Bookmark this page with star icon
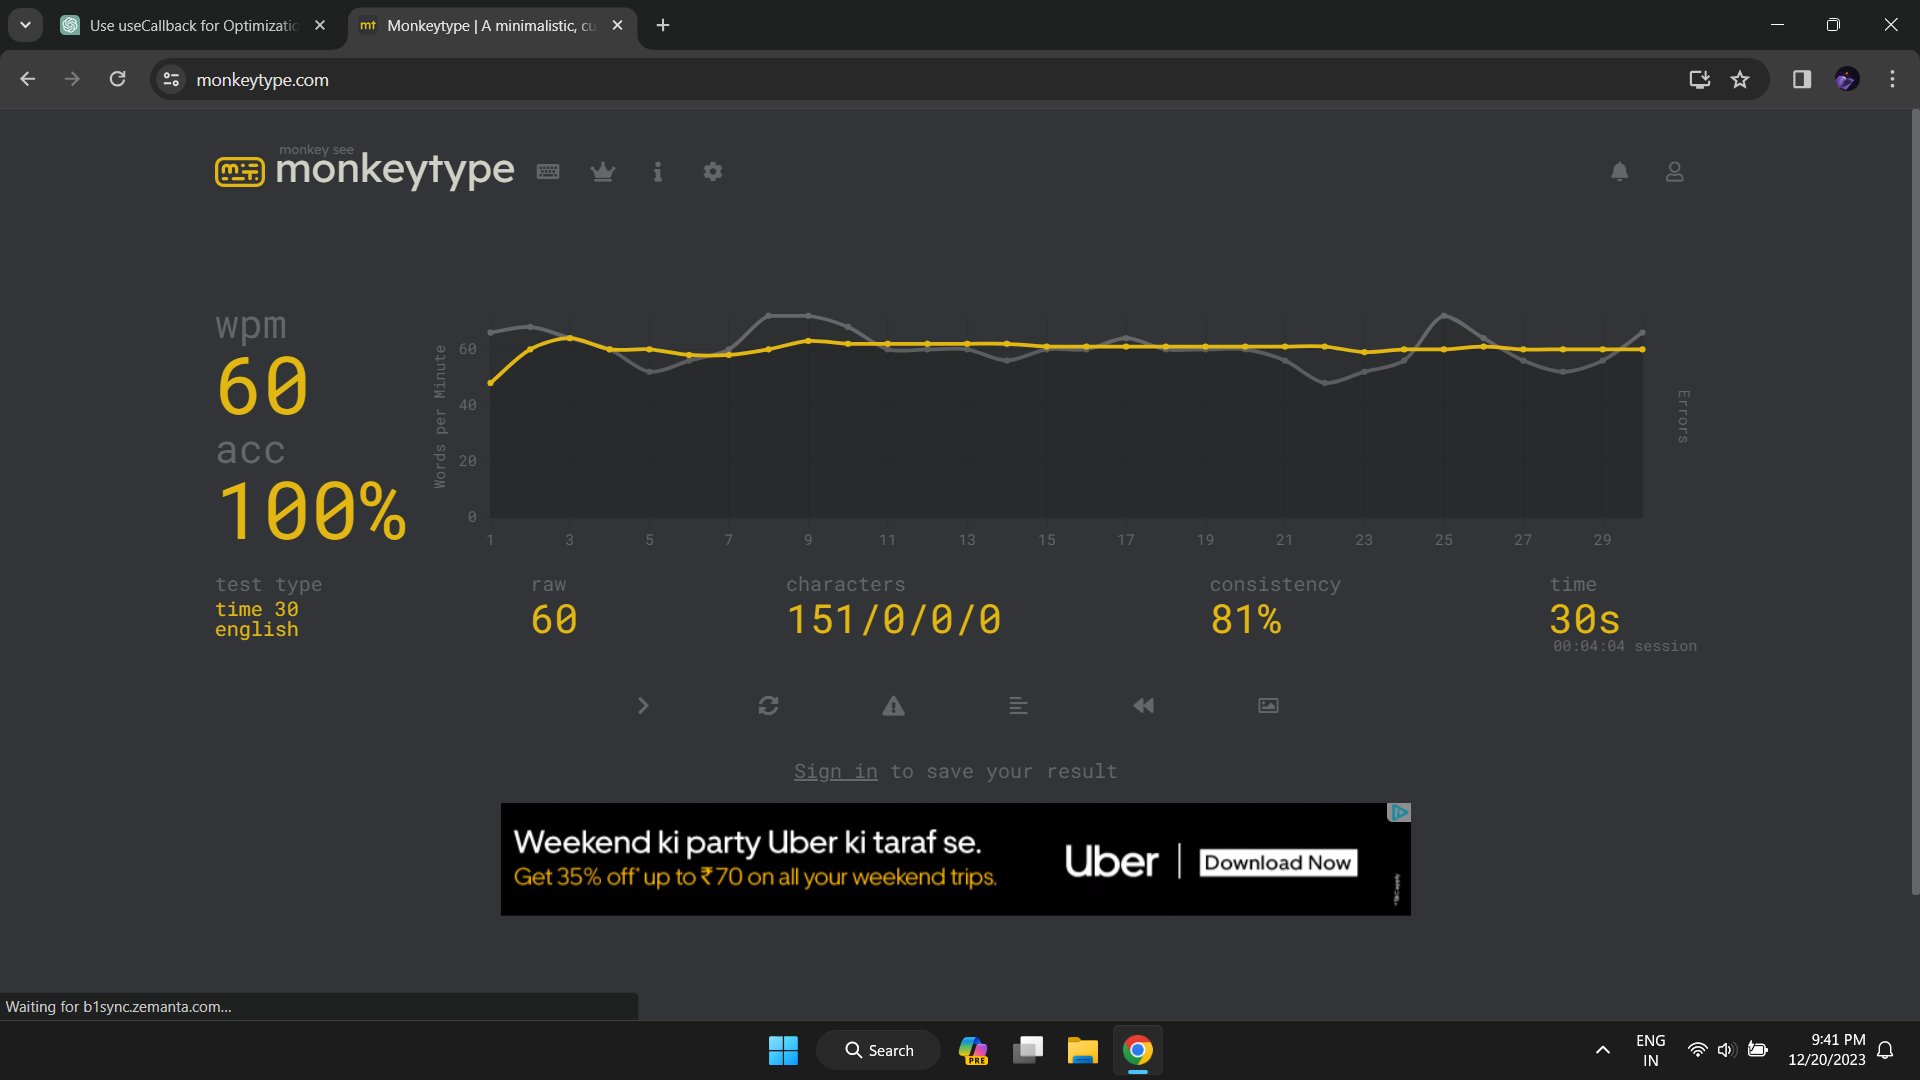 [1740, 80]
